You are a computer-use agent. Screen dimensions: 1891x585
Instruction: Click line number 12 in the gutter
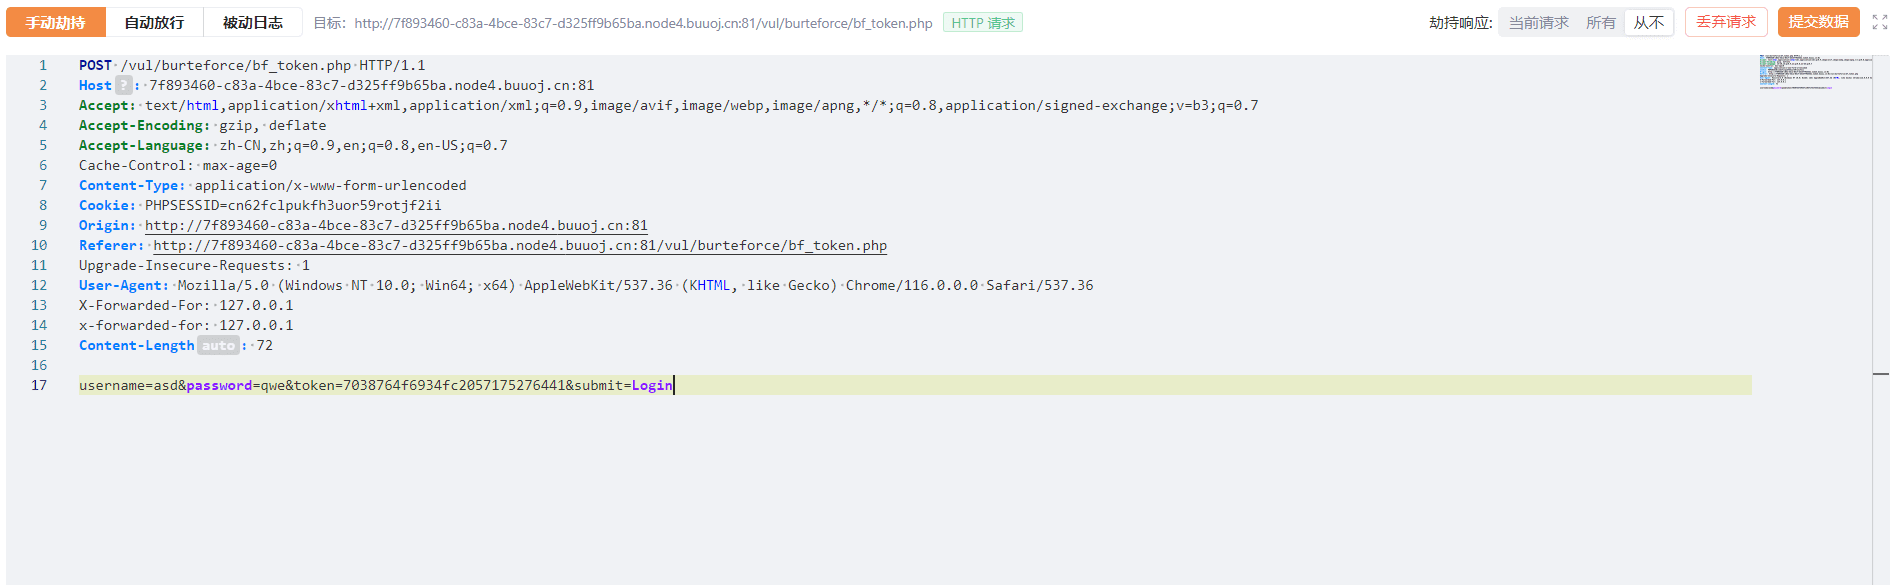click(39, 286)
